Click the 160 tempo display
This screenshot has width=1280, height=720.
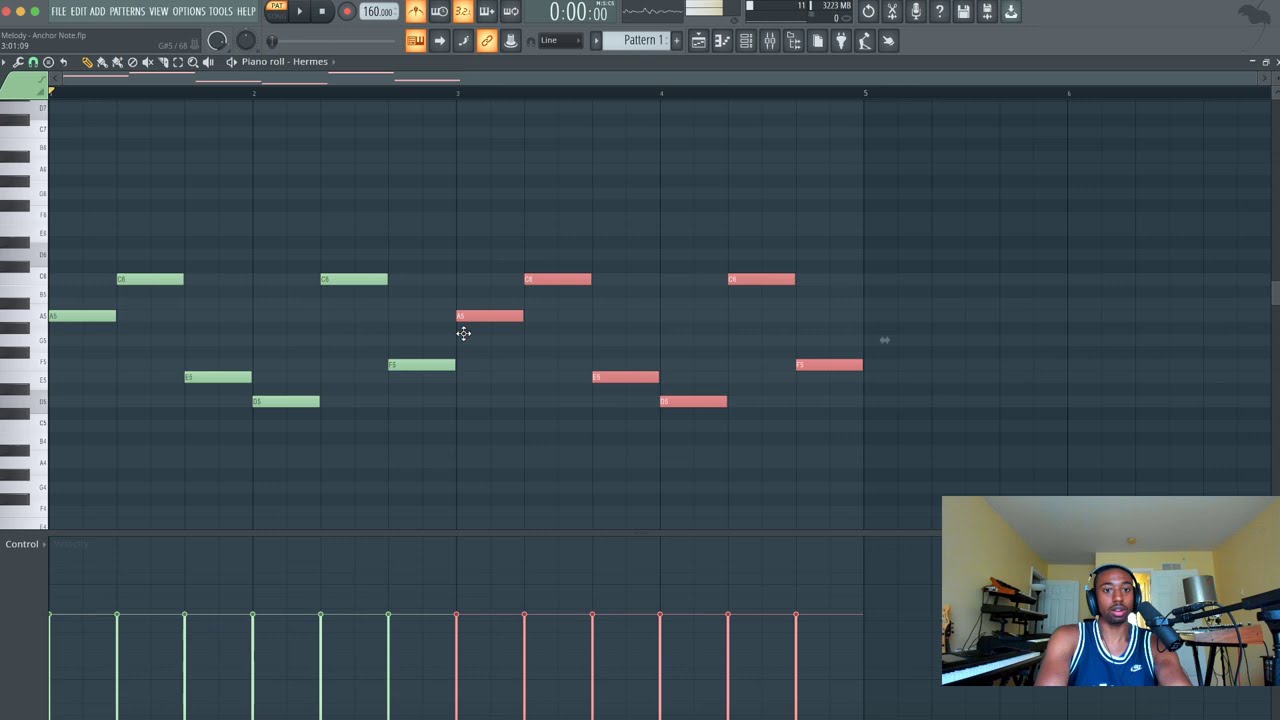(x=377, y=12)
